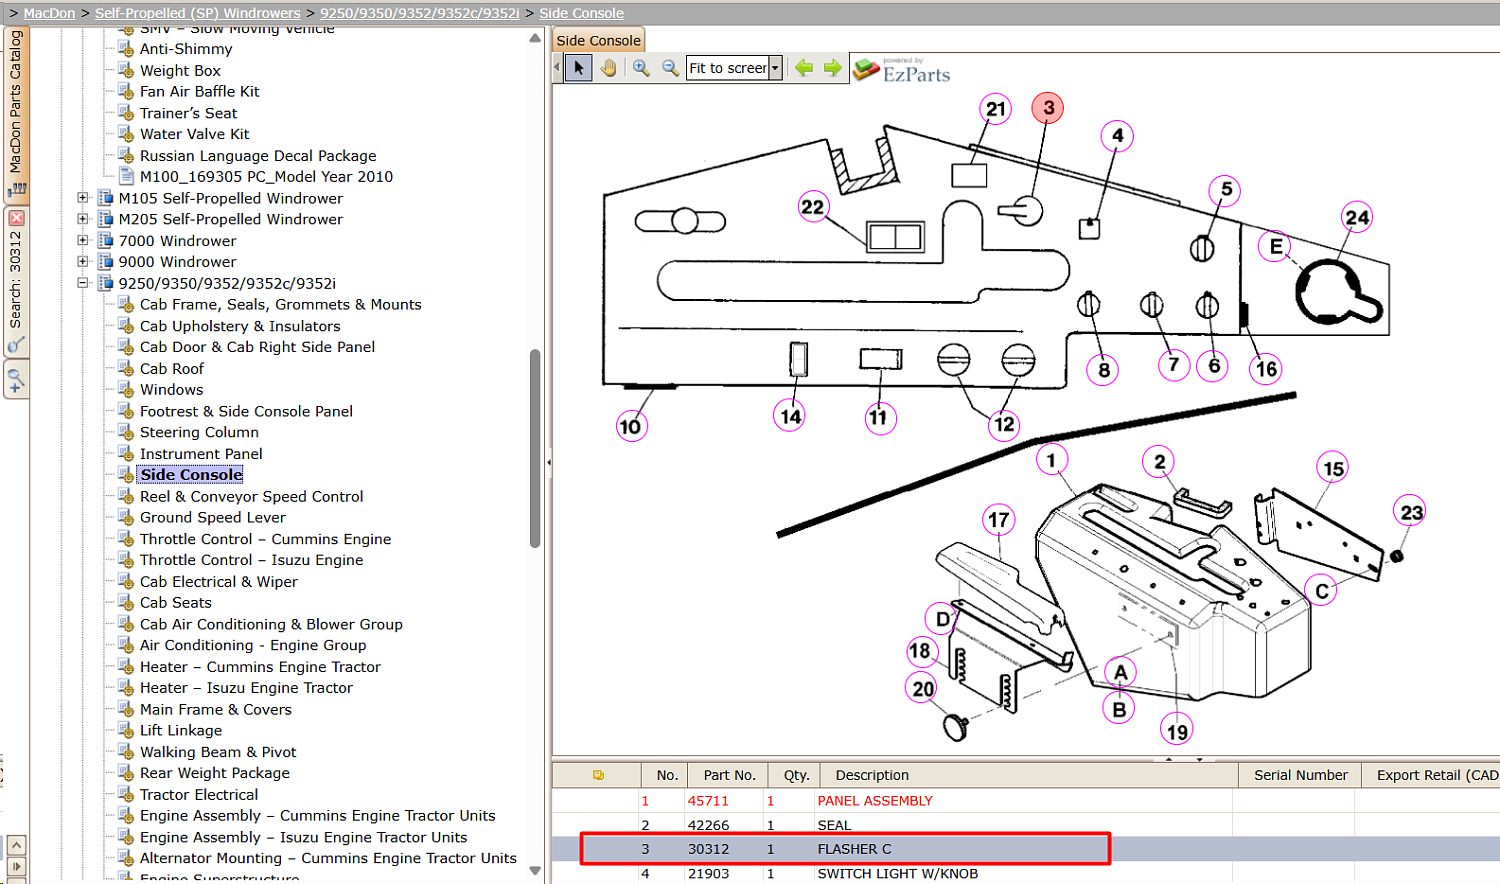Click the tree scrollbar down arrow
The image size is (1500, 884).
pos(535,871)
